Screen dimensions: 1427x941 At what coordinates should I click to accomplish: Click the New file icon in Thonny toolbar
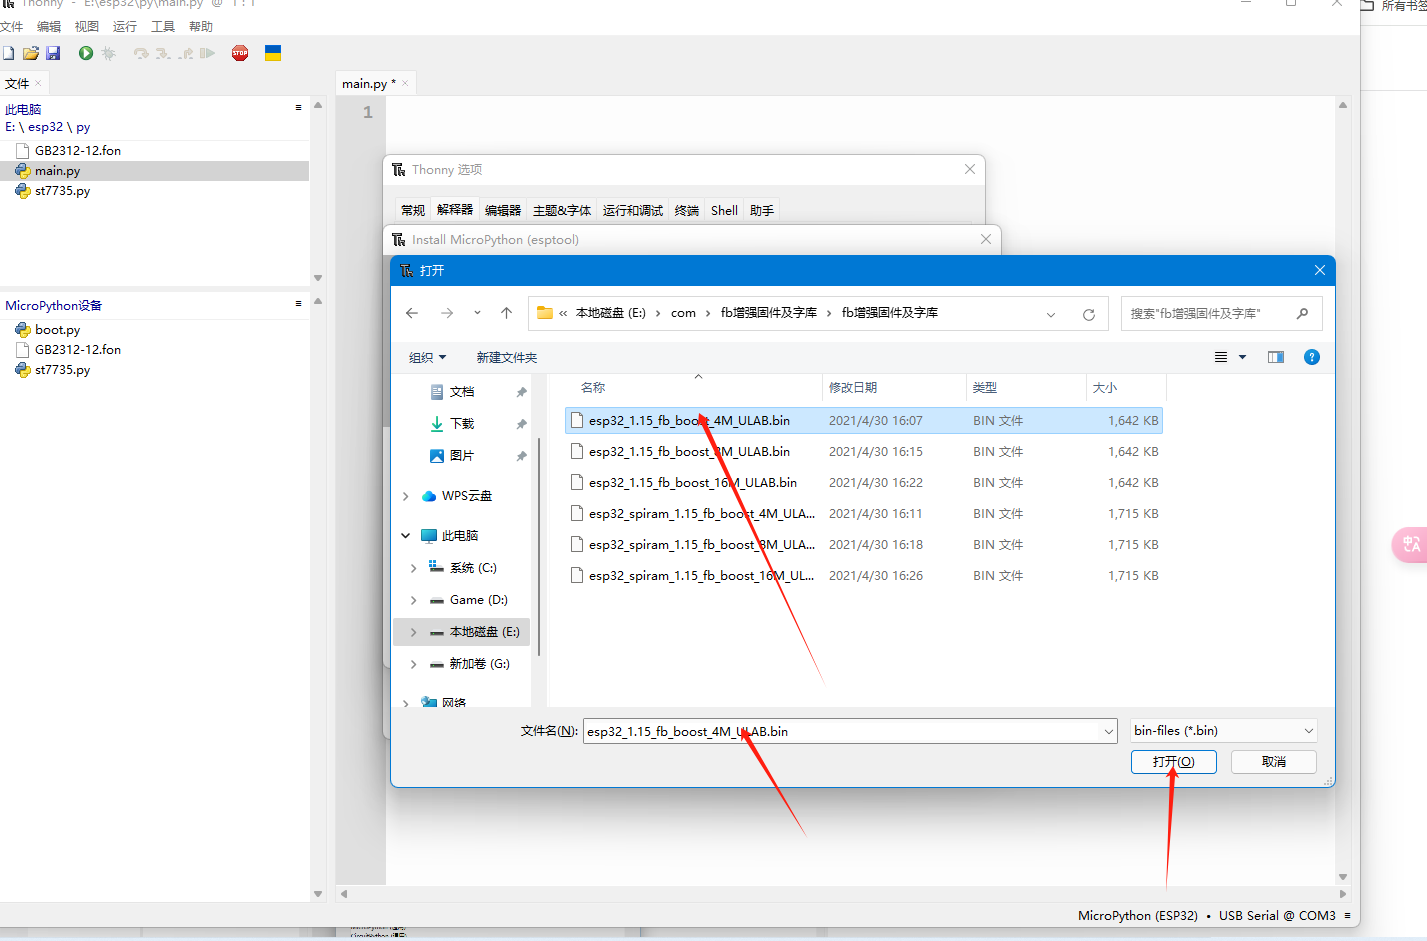click(x=8, y=53)
